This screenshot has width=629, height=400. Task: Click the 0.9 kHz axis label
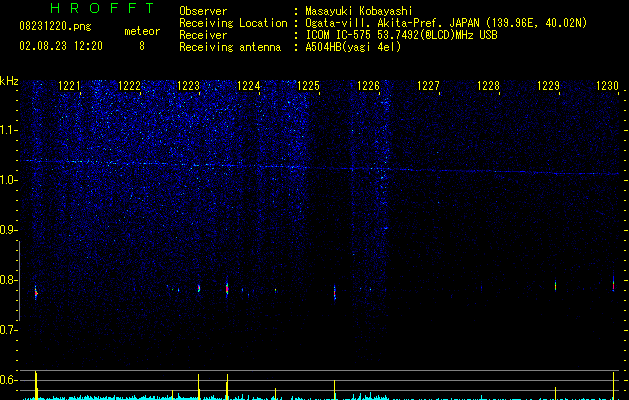pyautogui.click(x=8, y=229)
